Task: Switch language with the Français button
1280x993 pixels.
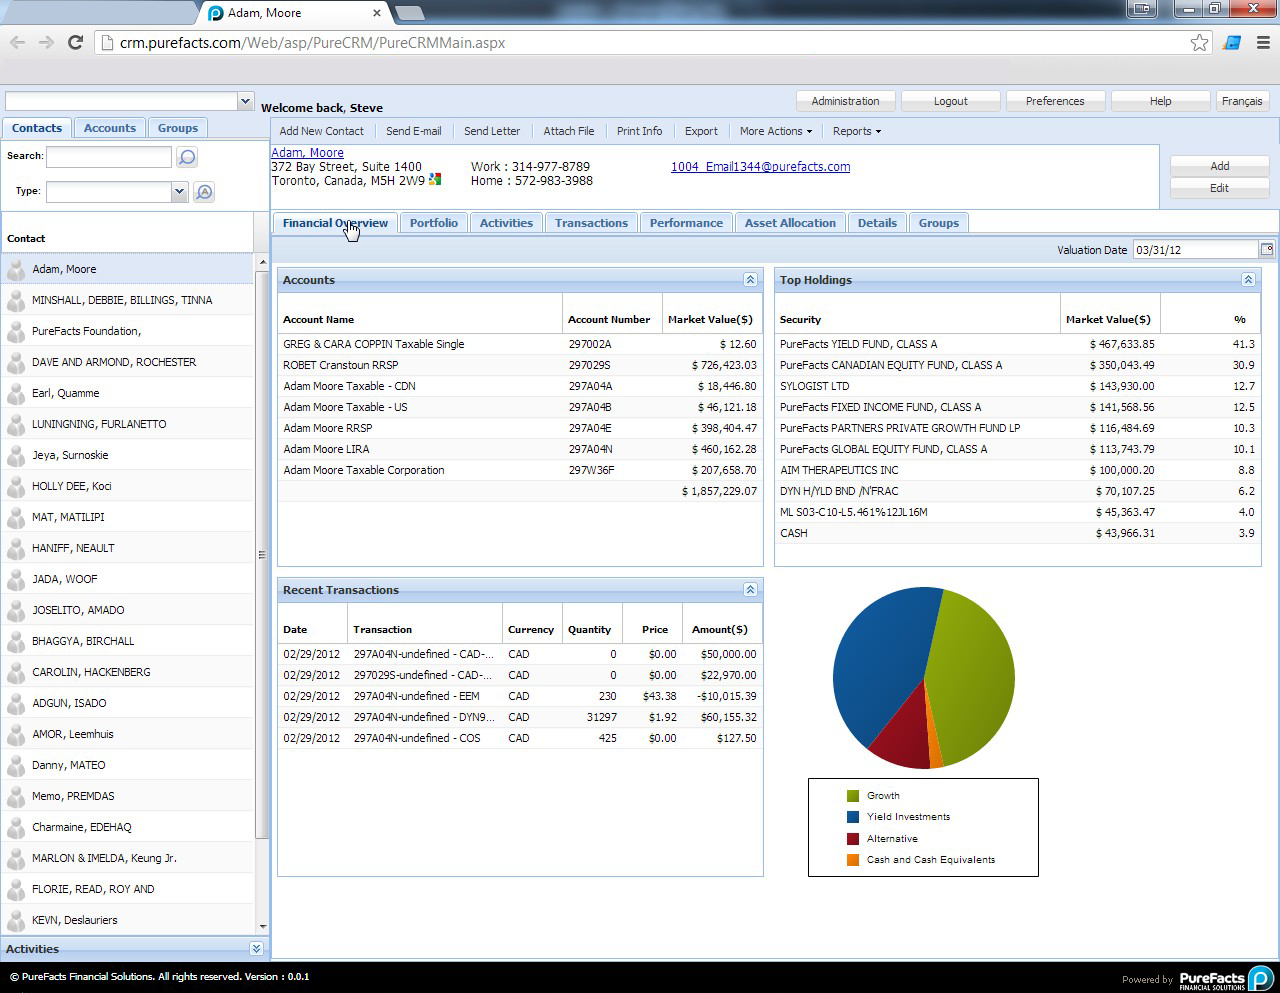Action: (x=1242, y=101)
